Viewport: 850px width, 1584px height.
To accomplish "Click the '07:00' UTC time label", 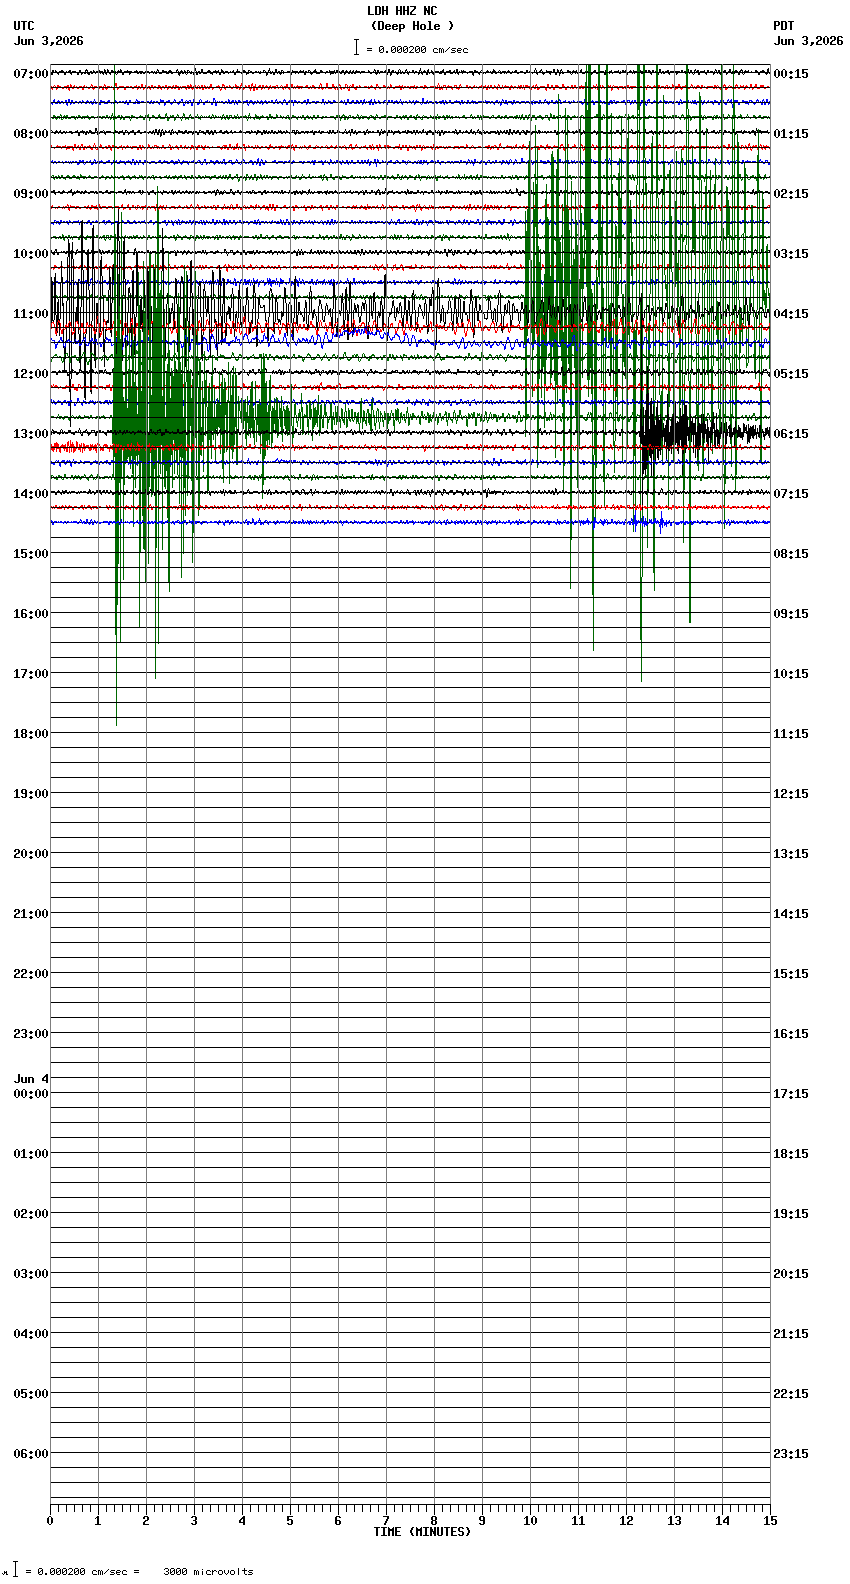I will (31, 73).
